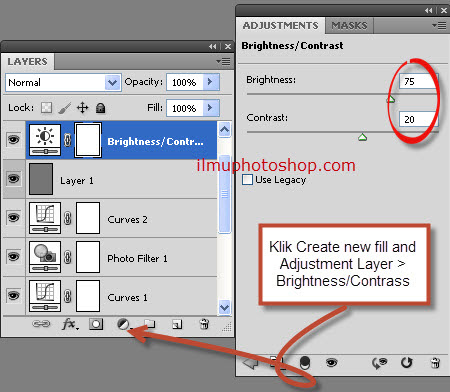
Task: Expand the Opacity slider arrow
Action: pyautogui.click(x=210, y=82)
